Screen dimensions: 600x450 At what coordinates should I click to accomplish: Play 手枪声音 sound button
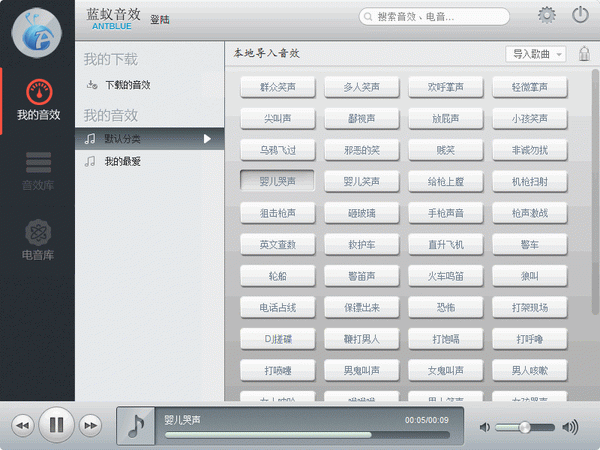[x=446, y=213]
